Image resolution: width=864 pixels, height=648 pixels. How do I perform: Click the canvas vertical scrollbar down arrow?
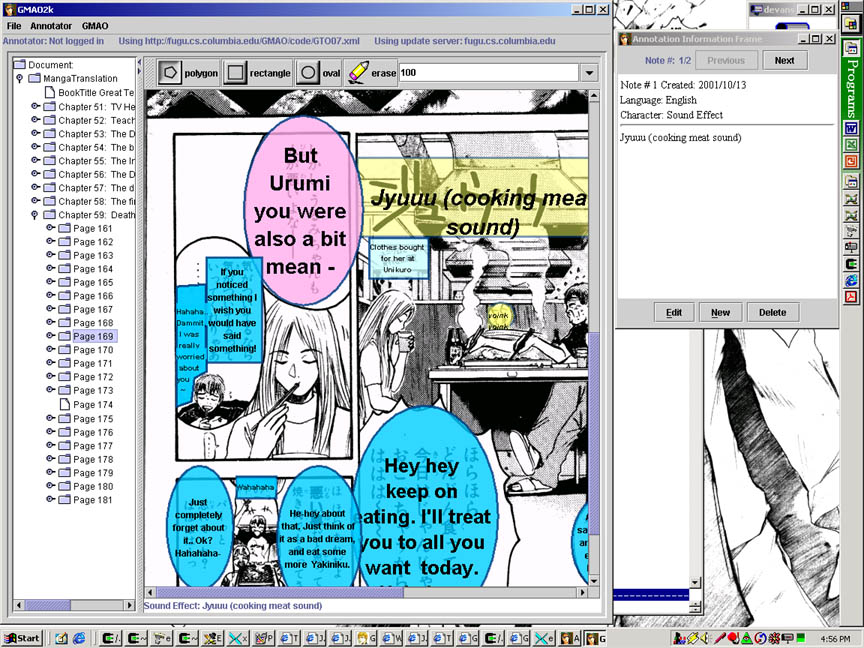pyautogui.click(x=594, y=581)
